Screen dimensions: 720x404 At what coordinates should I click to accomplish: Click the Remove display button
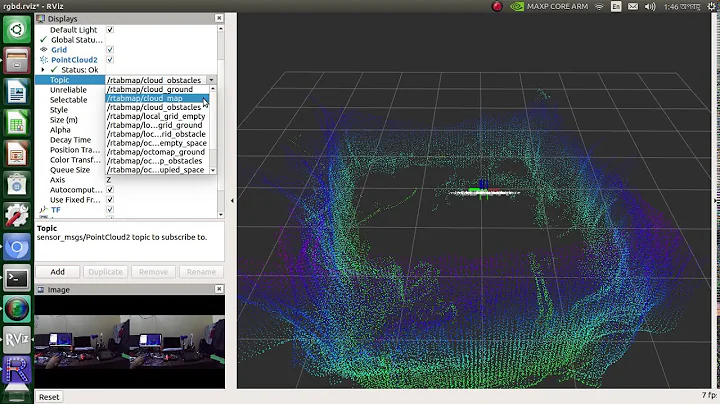pos(153,272)
